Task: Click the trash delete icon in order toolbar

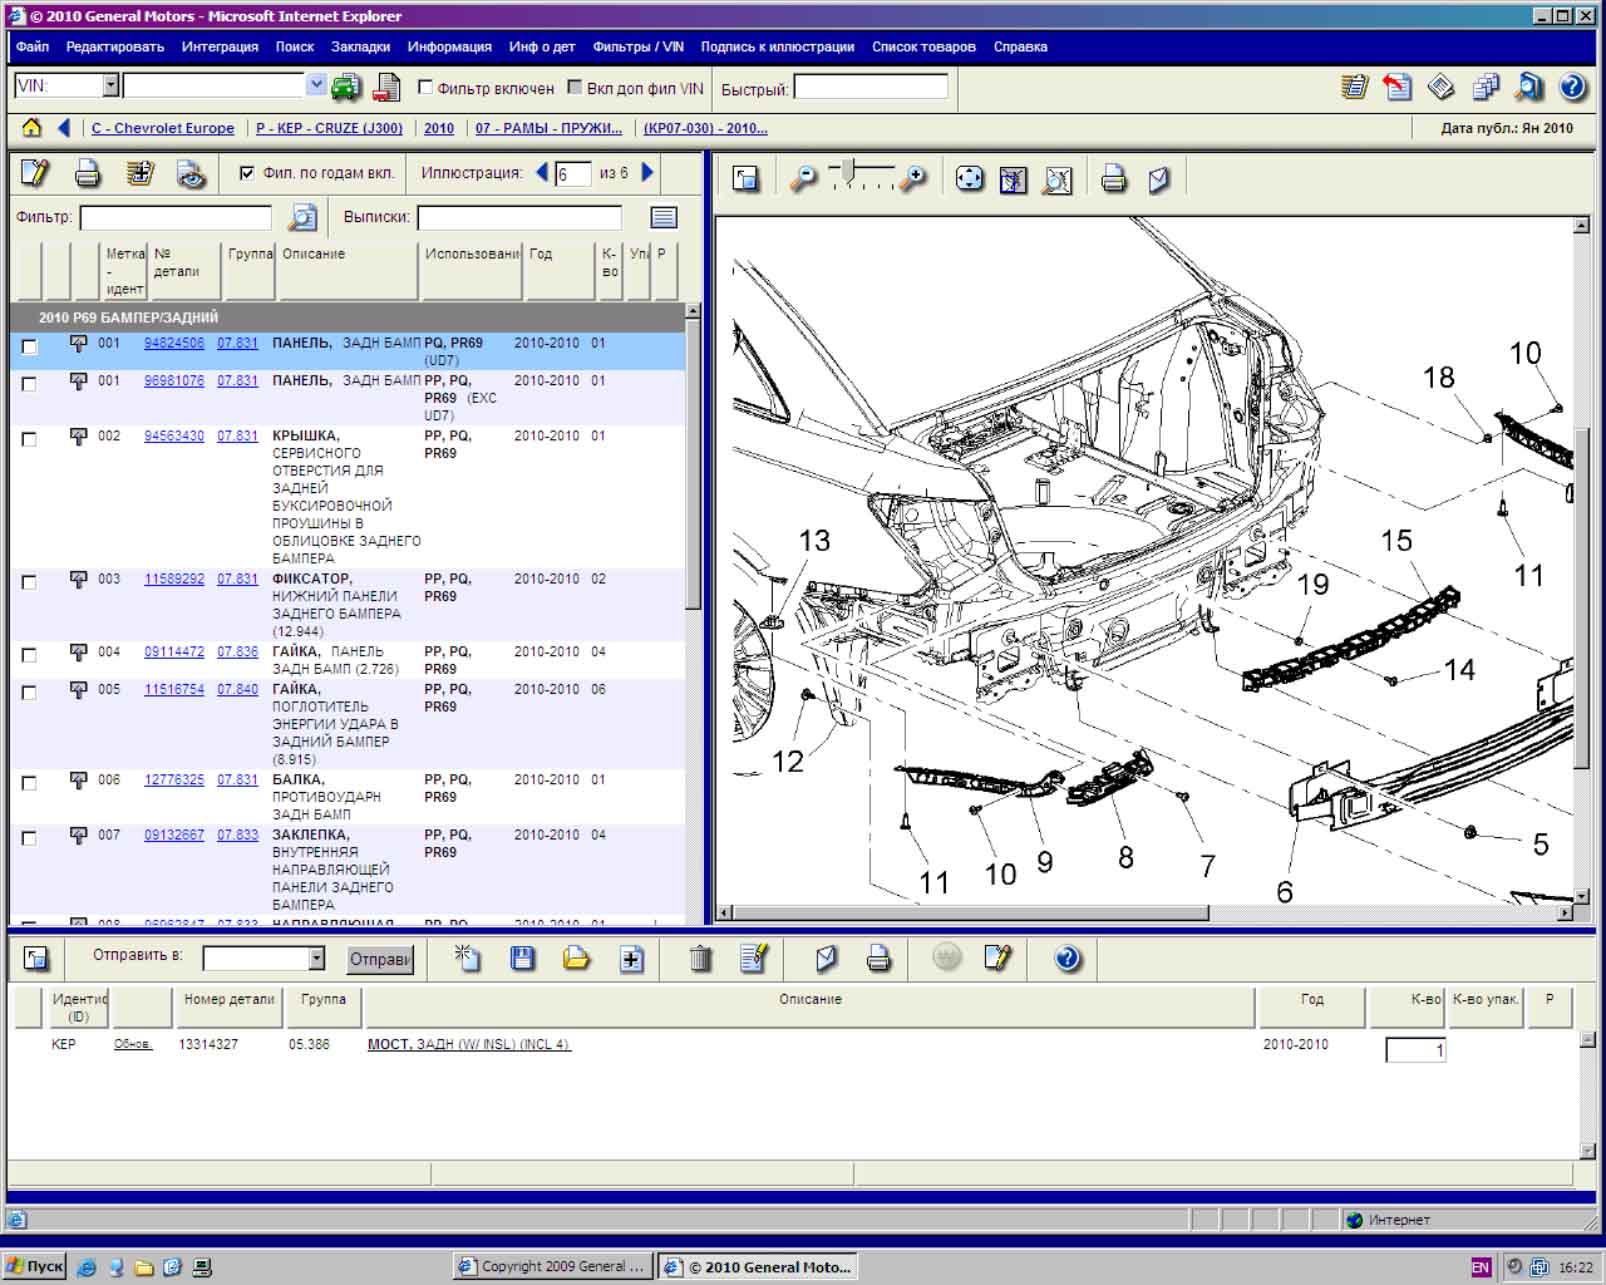Action: coord(700,959)
